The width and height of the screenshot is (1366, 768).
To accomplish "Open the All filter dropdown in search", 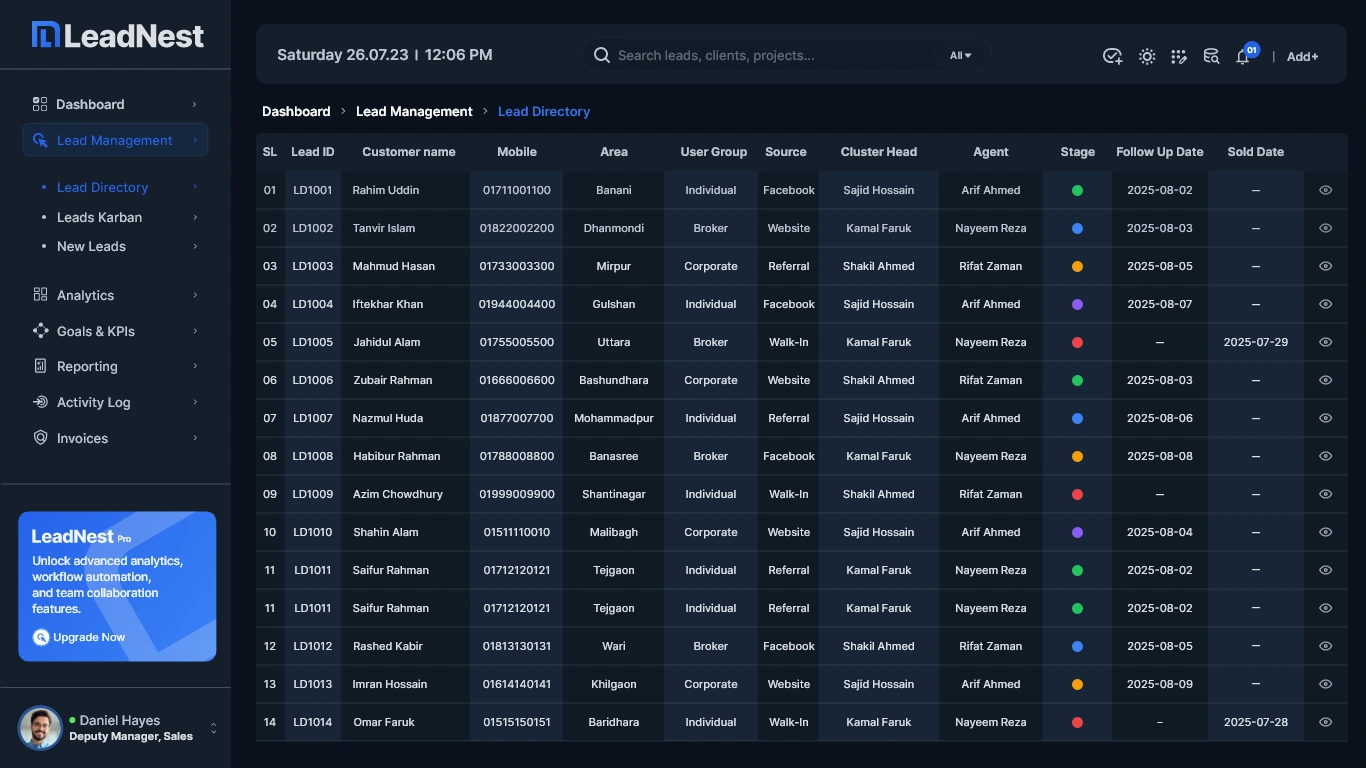I will tap(961, 56).
